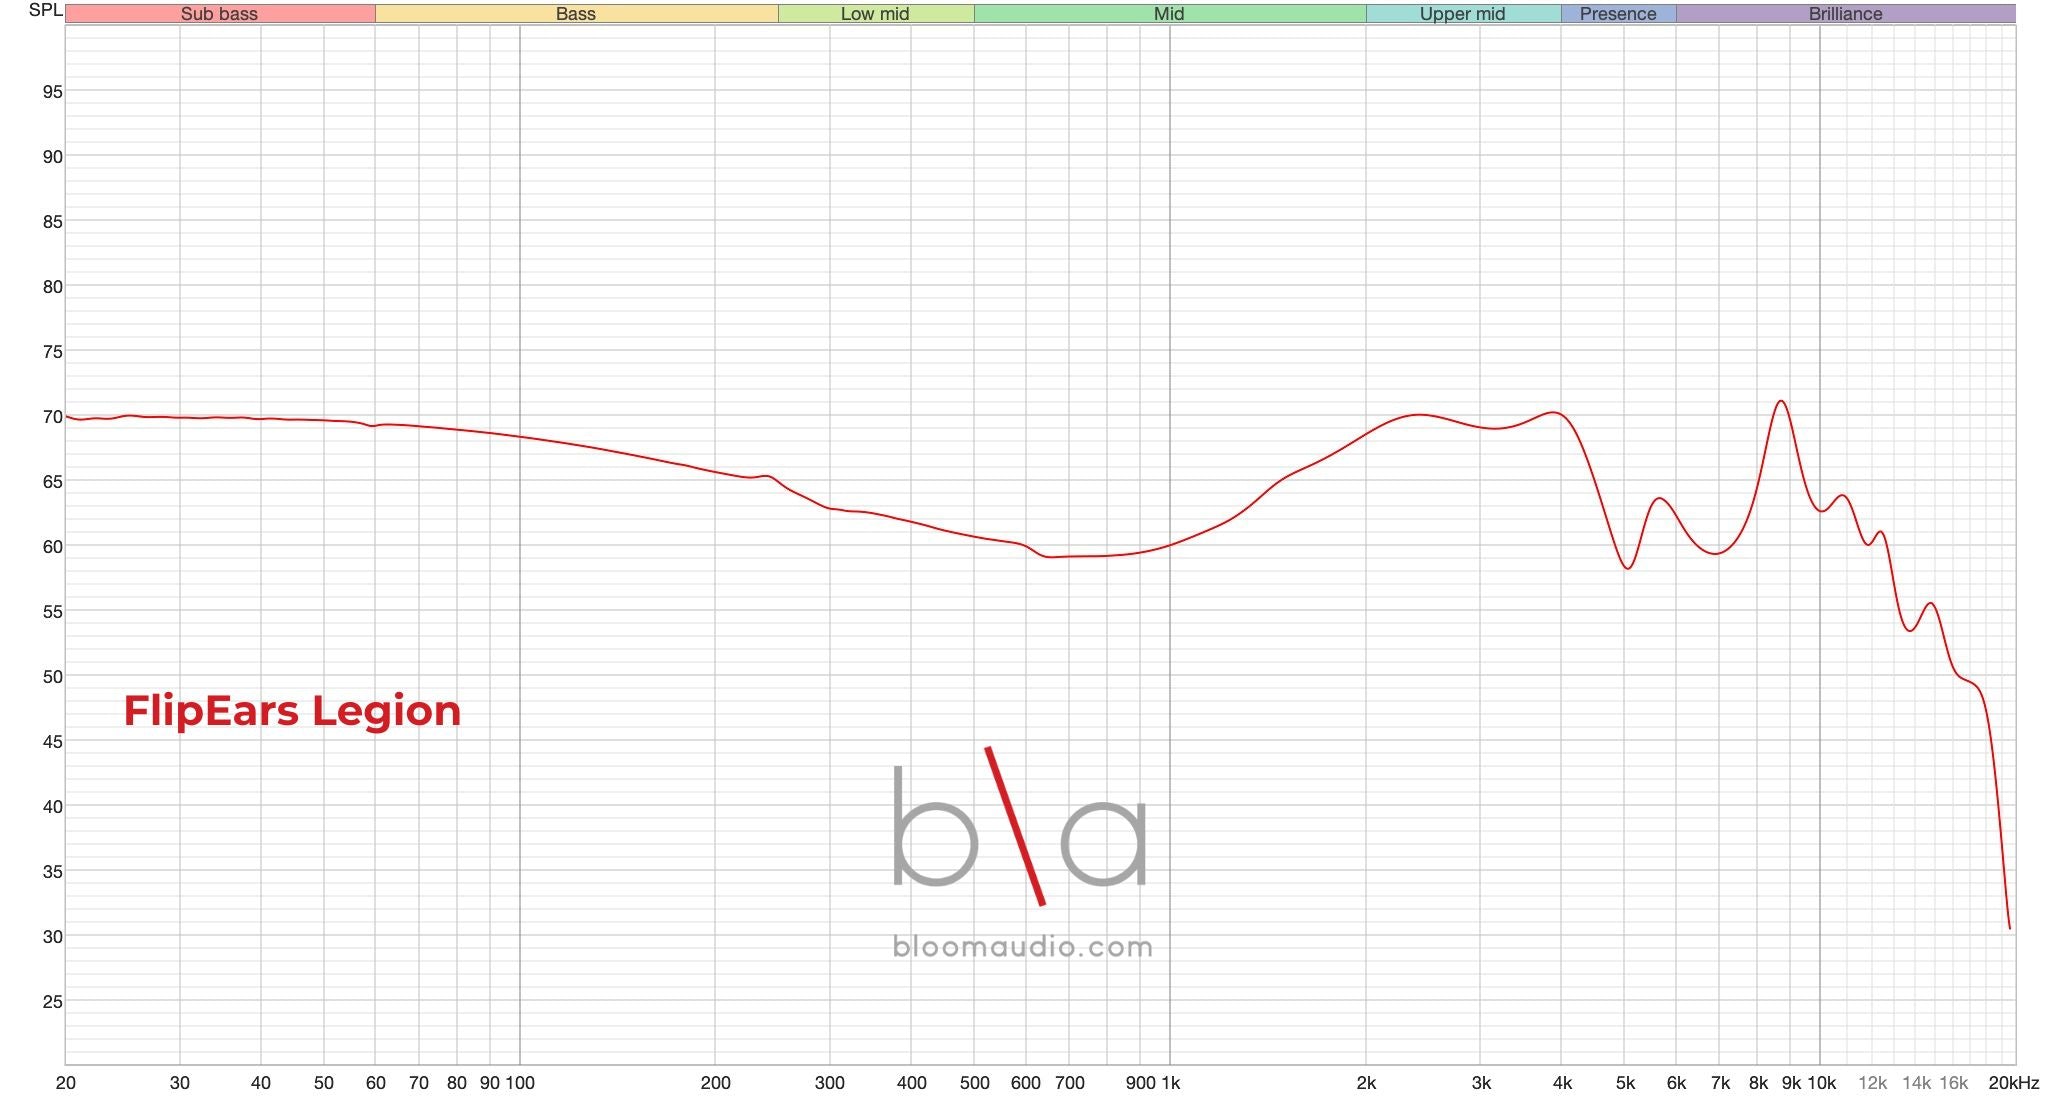2048x1098 pixels.
Task: Click the 20kHz frequency axis label
Action: [2013, 1083]
